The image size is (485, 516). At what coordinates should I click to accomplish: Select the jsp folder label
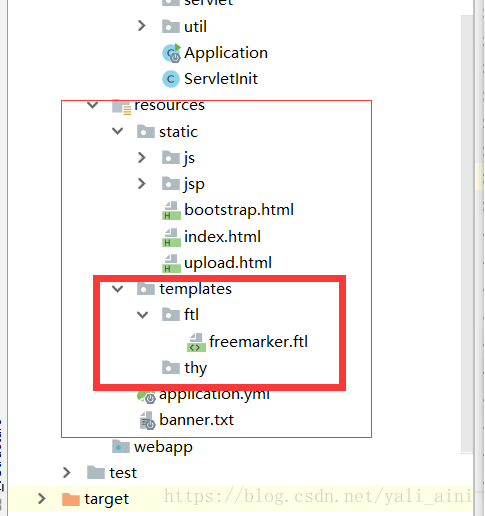click(194, 185)
